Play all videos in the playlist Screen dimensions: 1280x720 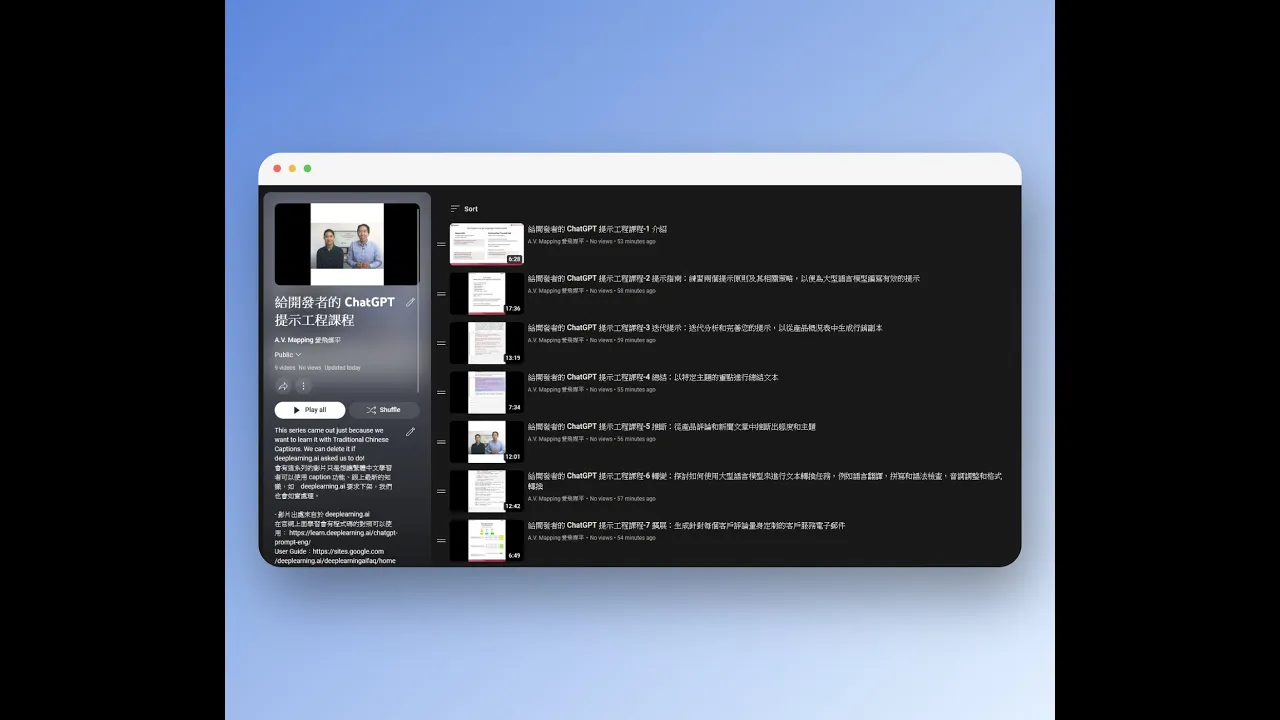coord(310,410)
